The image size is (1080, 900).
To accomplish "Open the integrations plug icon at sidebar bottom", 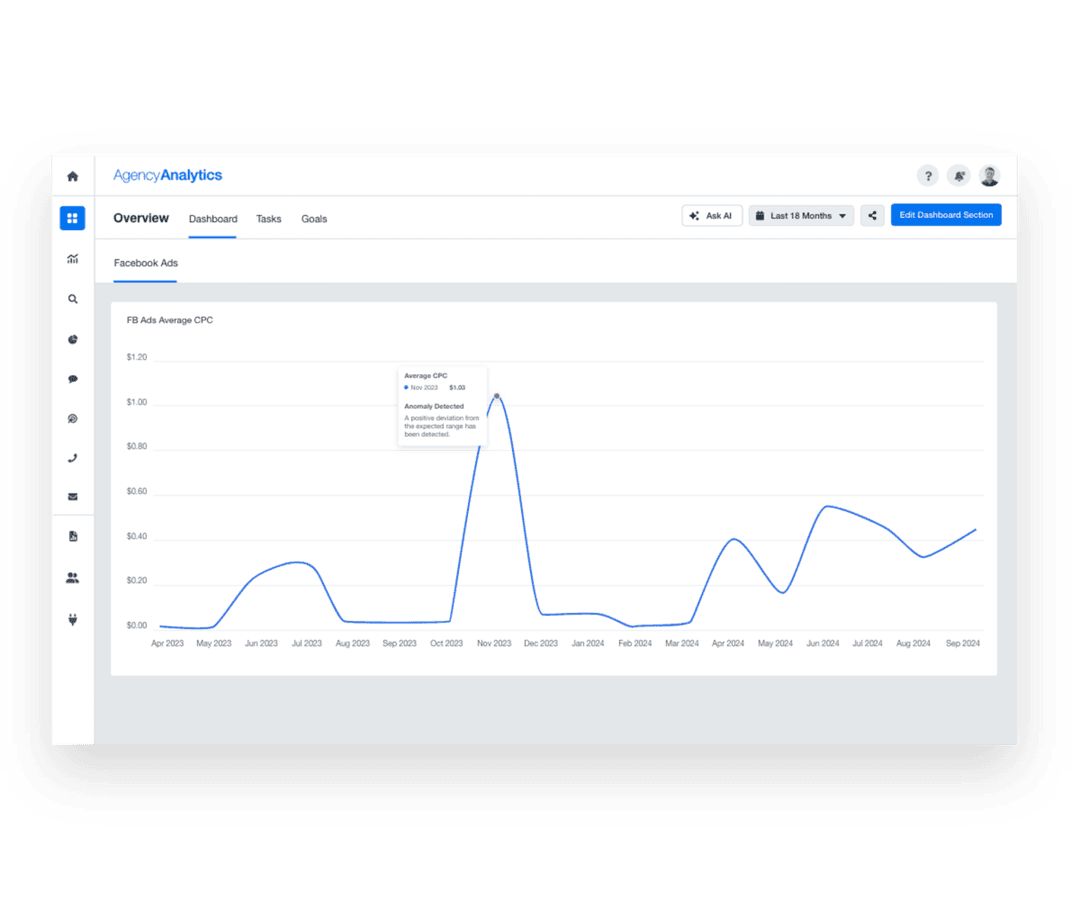I will [72, 617].
